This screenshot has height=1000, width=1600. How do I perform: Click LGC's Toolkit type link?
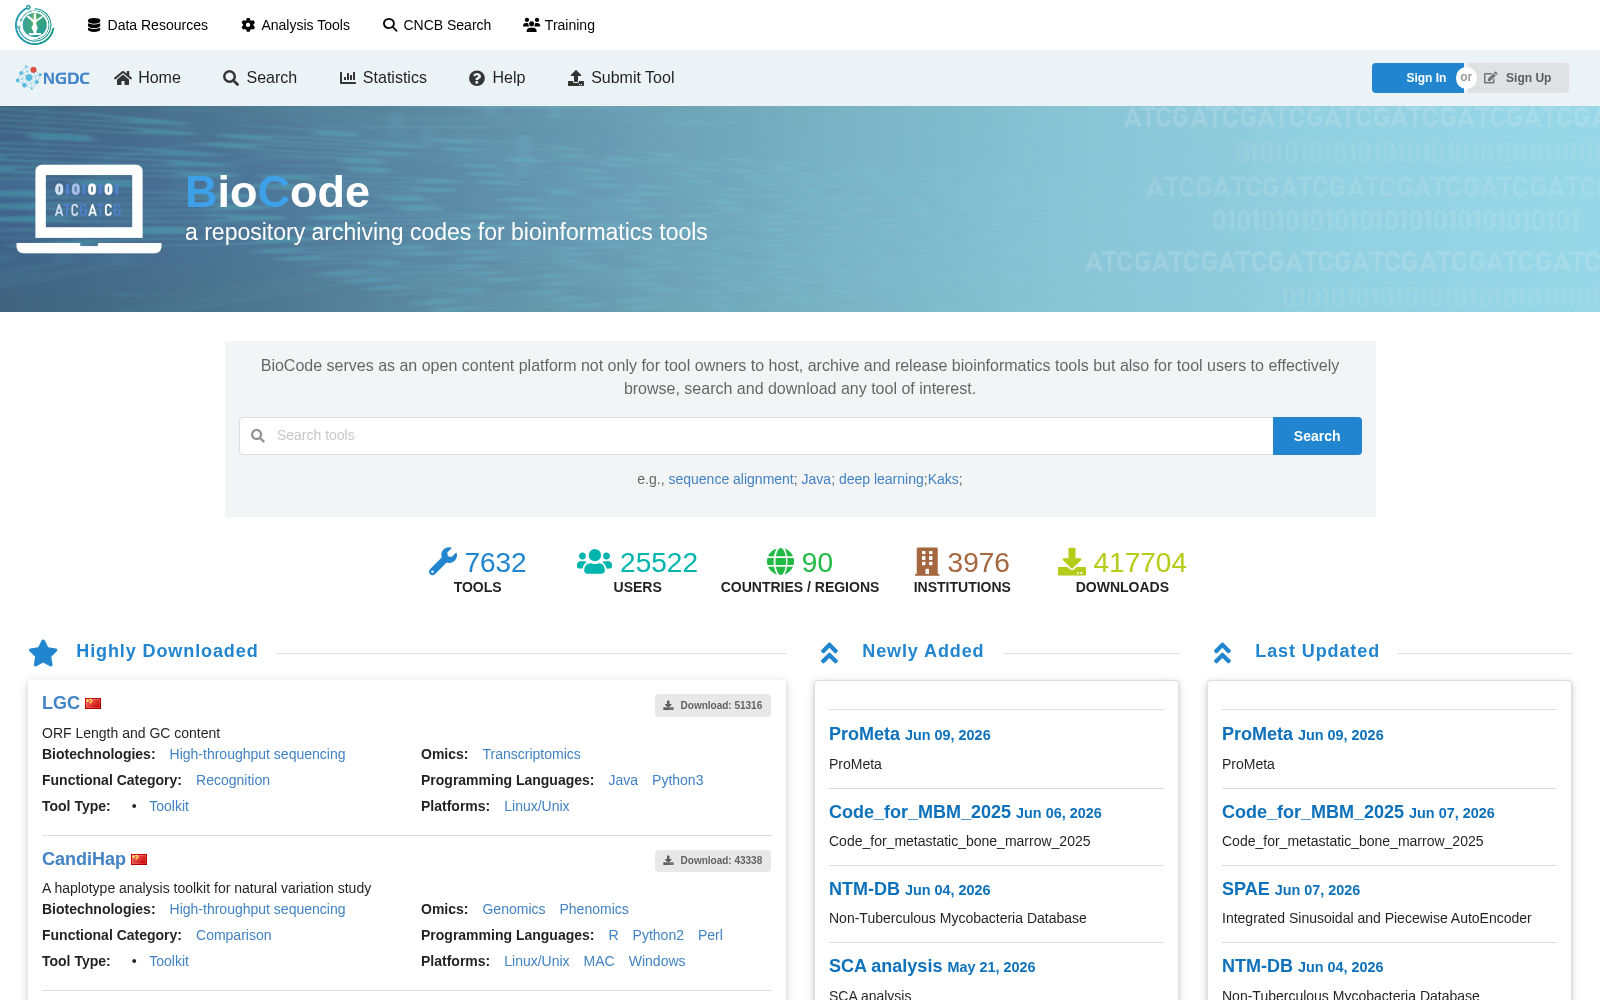coord(169,806)
